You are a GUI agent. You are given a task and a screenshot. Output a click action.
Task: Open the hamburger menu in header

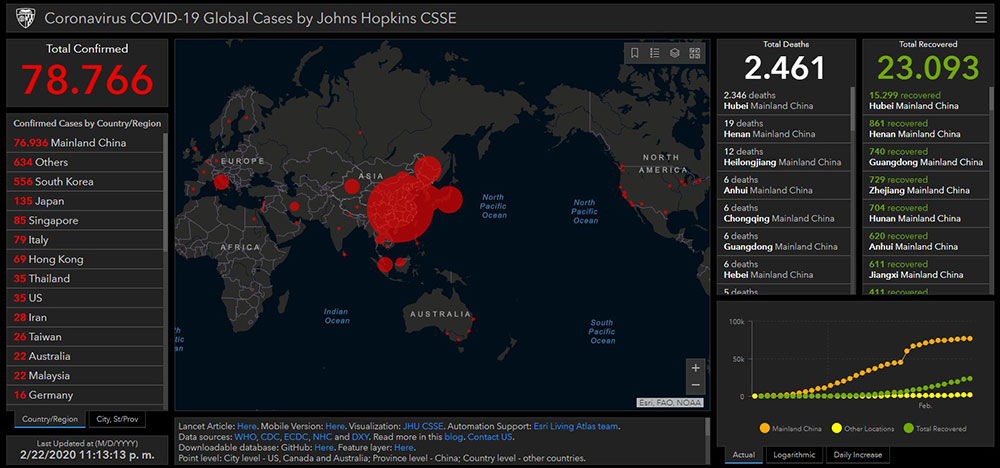pos(980,17)
